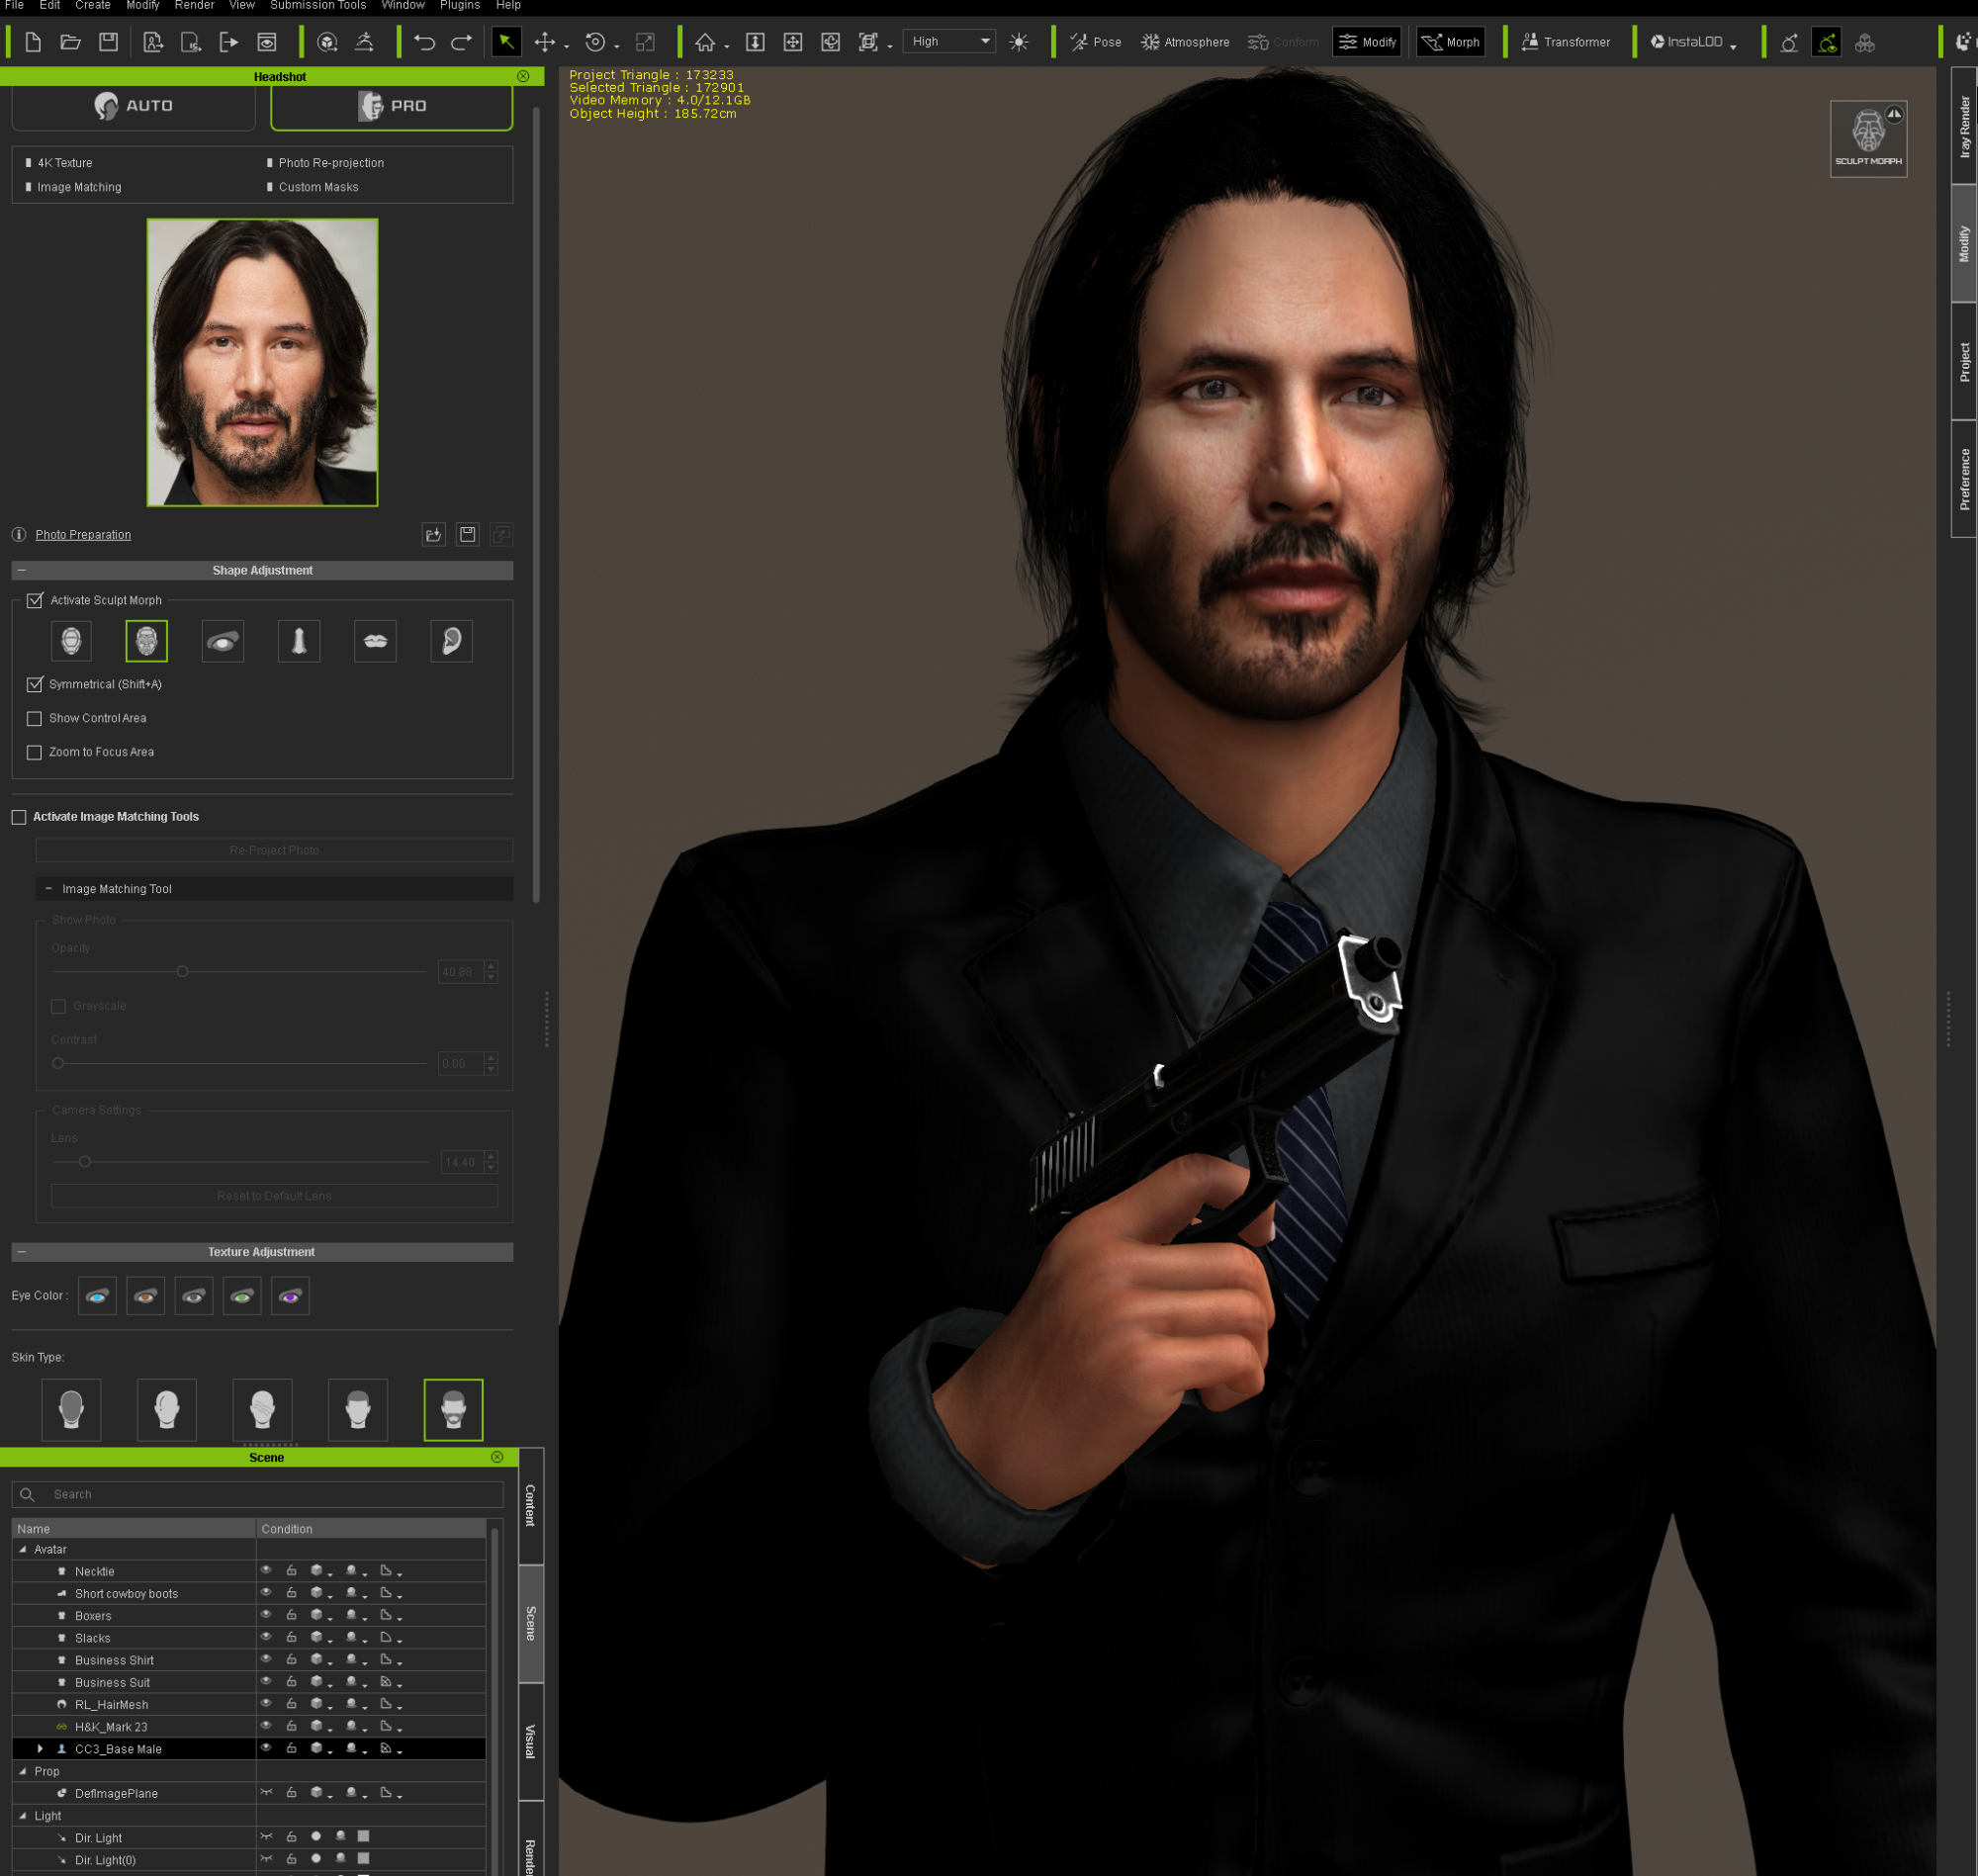This screenshot has width=1978, height=1876.
Task: Pick the first skin type head icon
Action: [x=71, y=1410]
